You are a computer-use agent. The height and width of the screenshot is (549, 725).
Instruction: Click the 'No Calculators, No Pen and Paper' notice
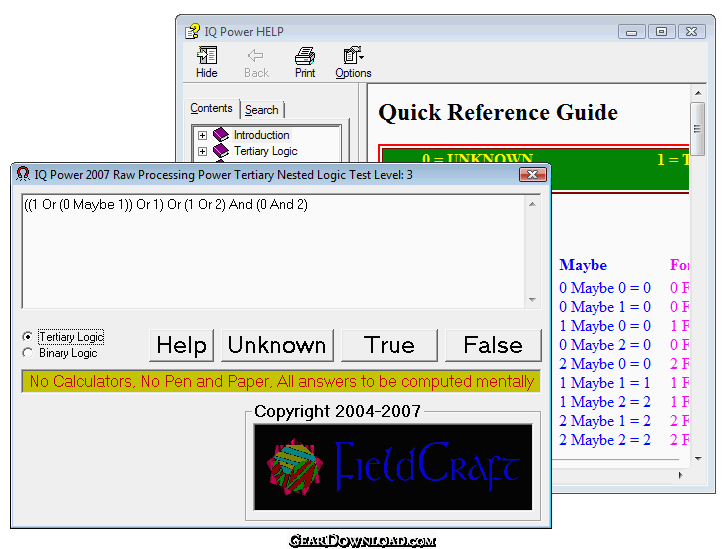[x=282, y=382]
